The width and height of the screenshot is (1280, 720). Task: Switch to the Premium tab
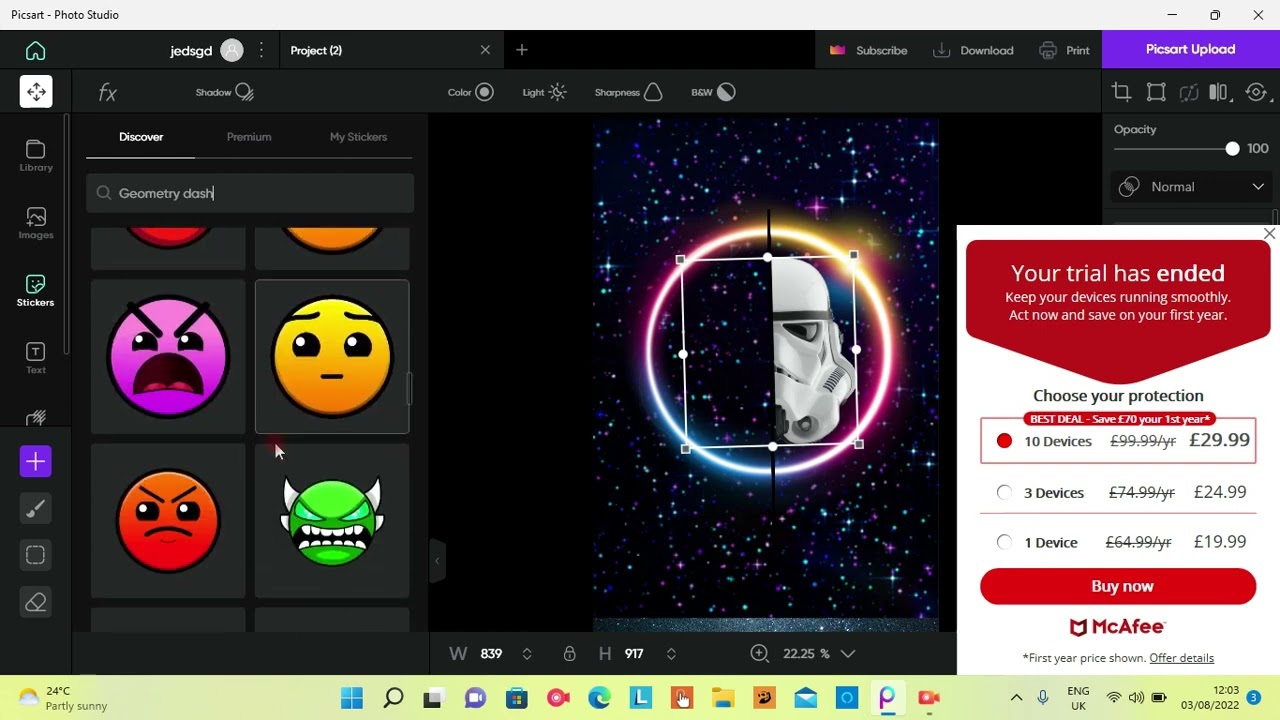[249, 137]
